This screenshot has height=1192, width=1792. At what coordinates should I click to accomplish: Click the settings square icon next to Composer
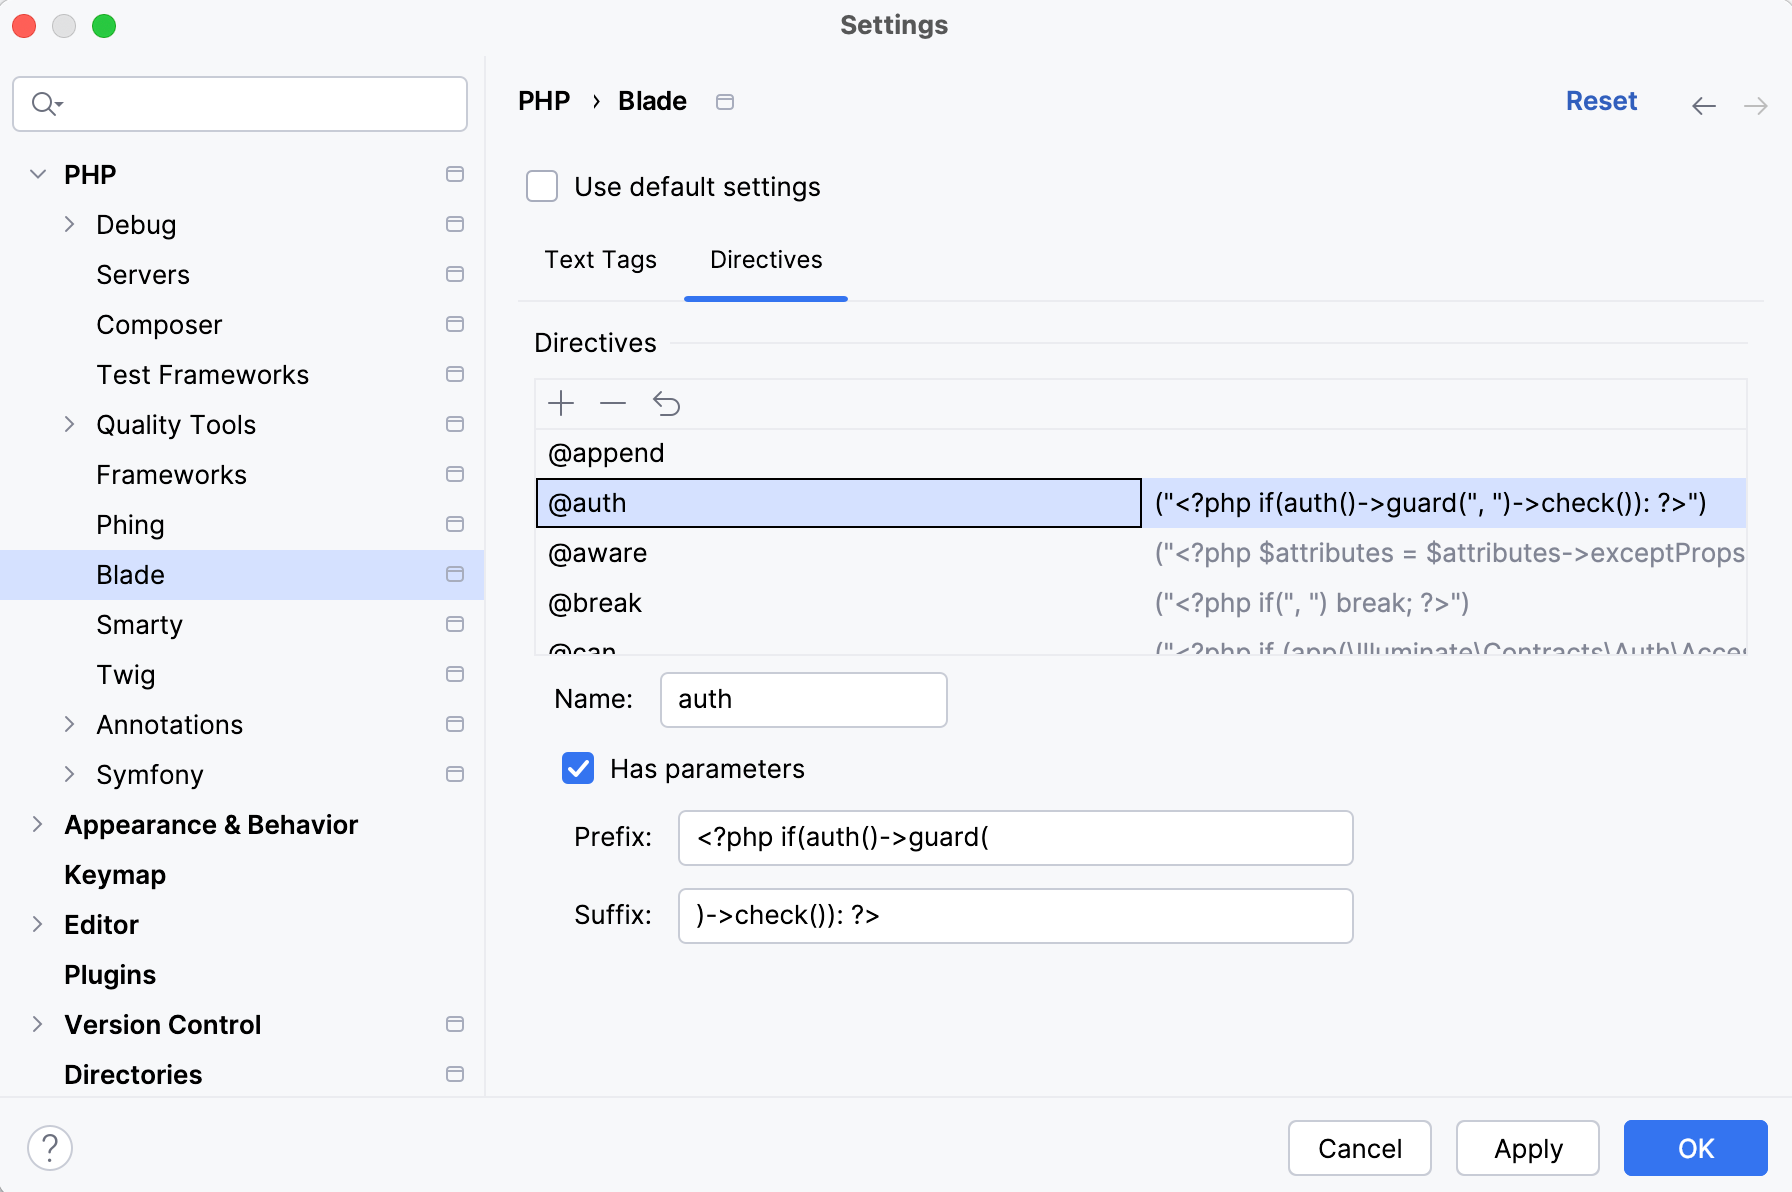tap(456, 324)
